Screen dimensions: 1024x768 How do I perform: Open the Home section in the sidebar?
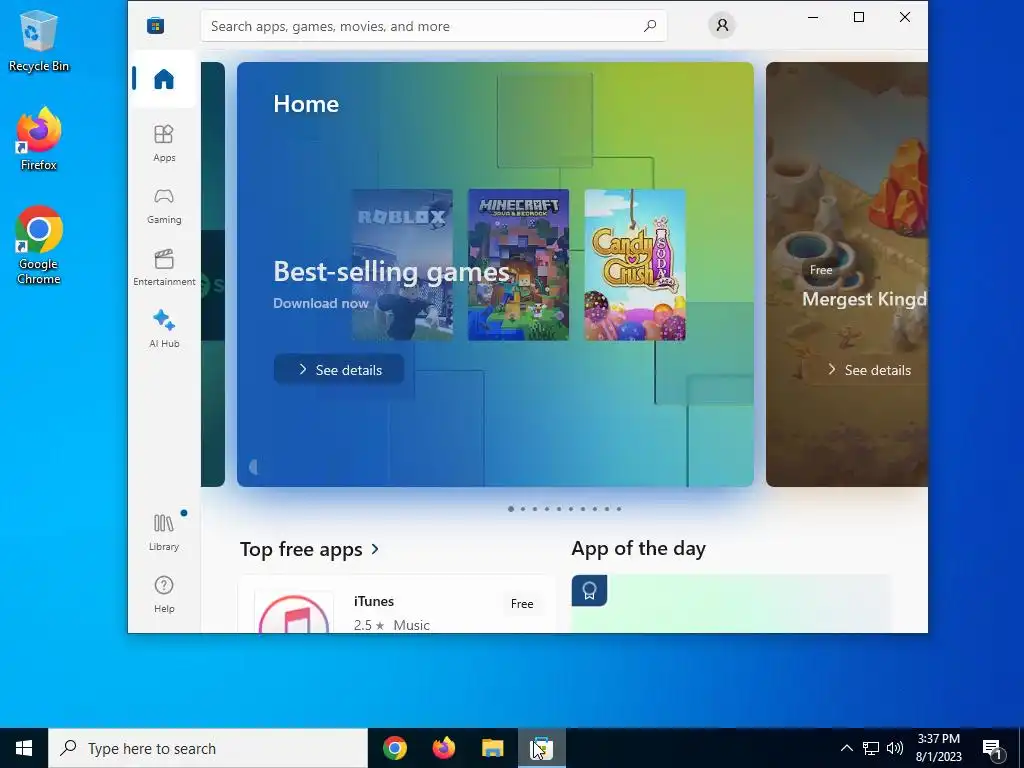tap(163, 79)
